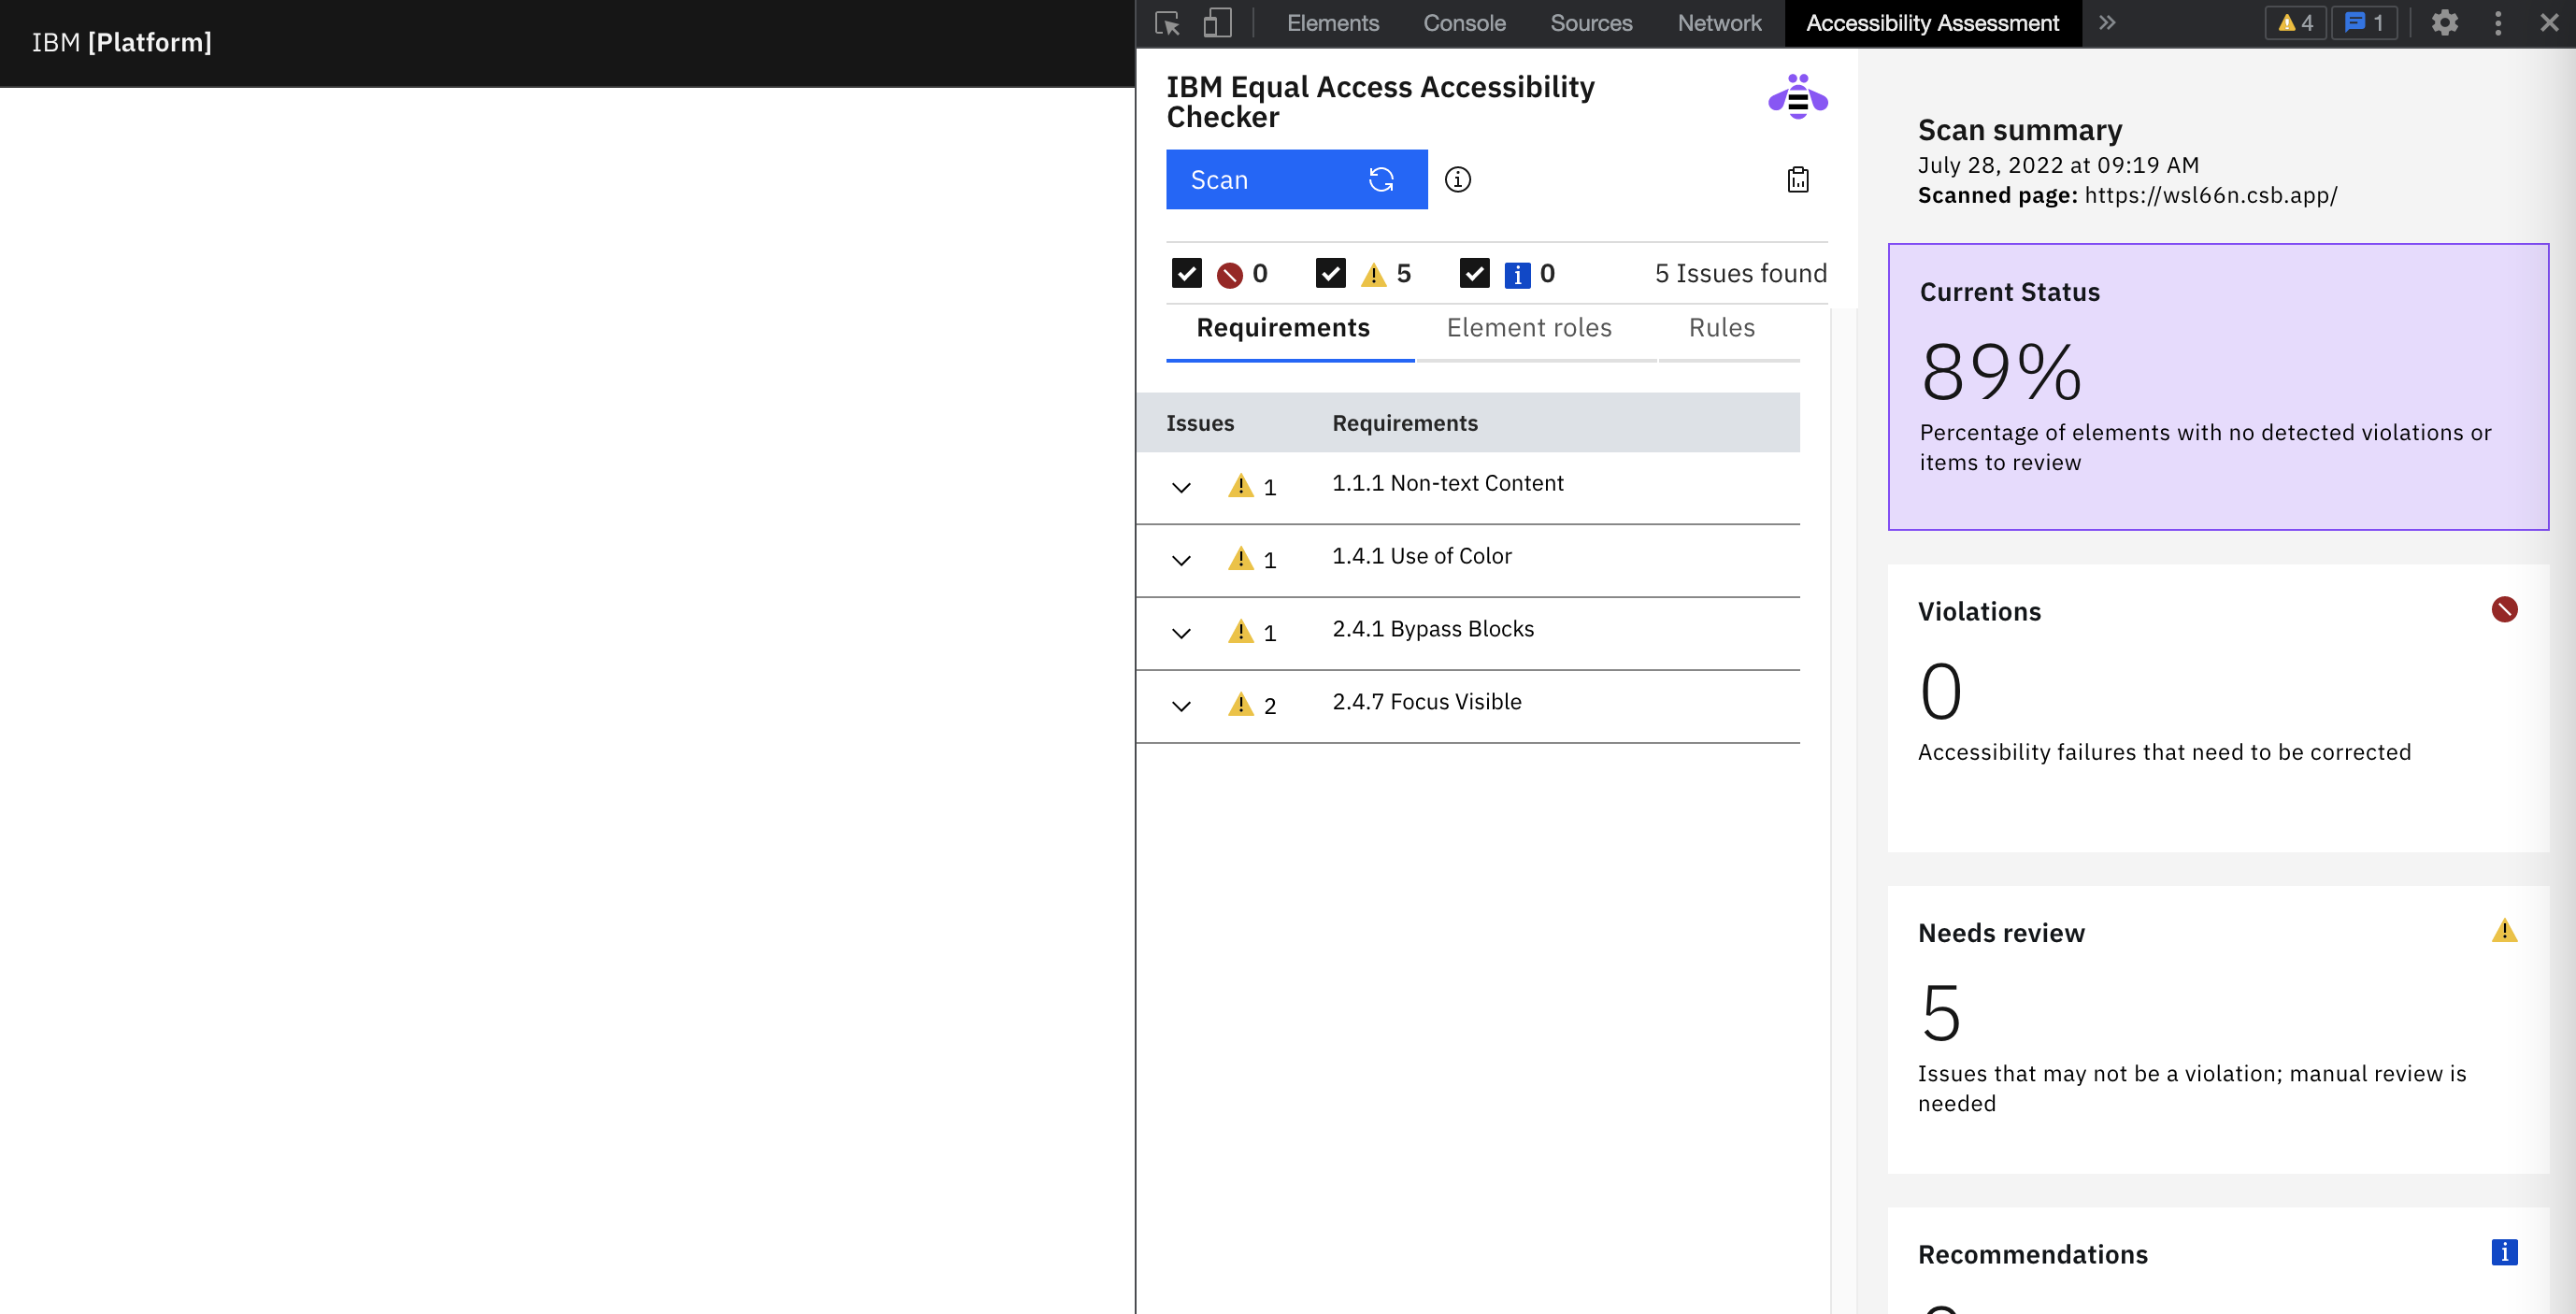Image resolution: width=2576 pixels, height=1314 pixels.
Task: Uncheck the violations filter checkbox
Action: (x=1186, y=274)
